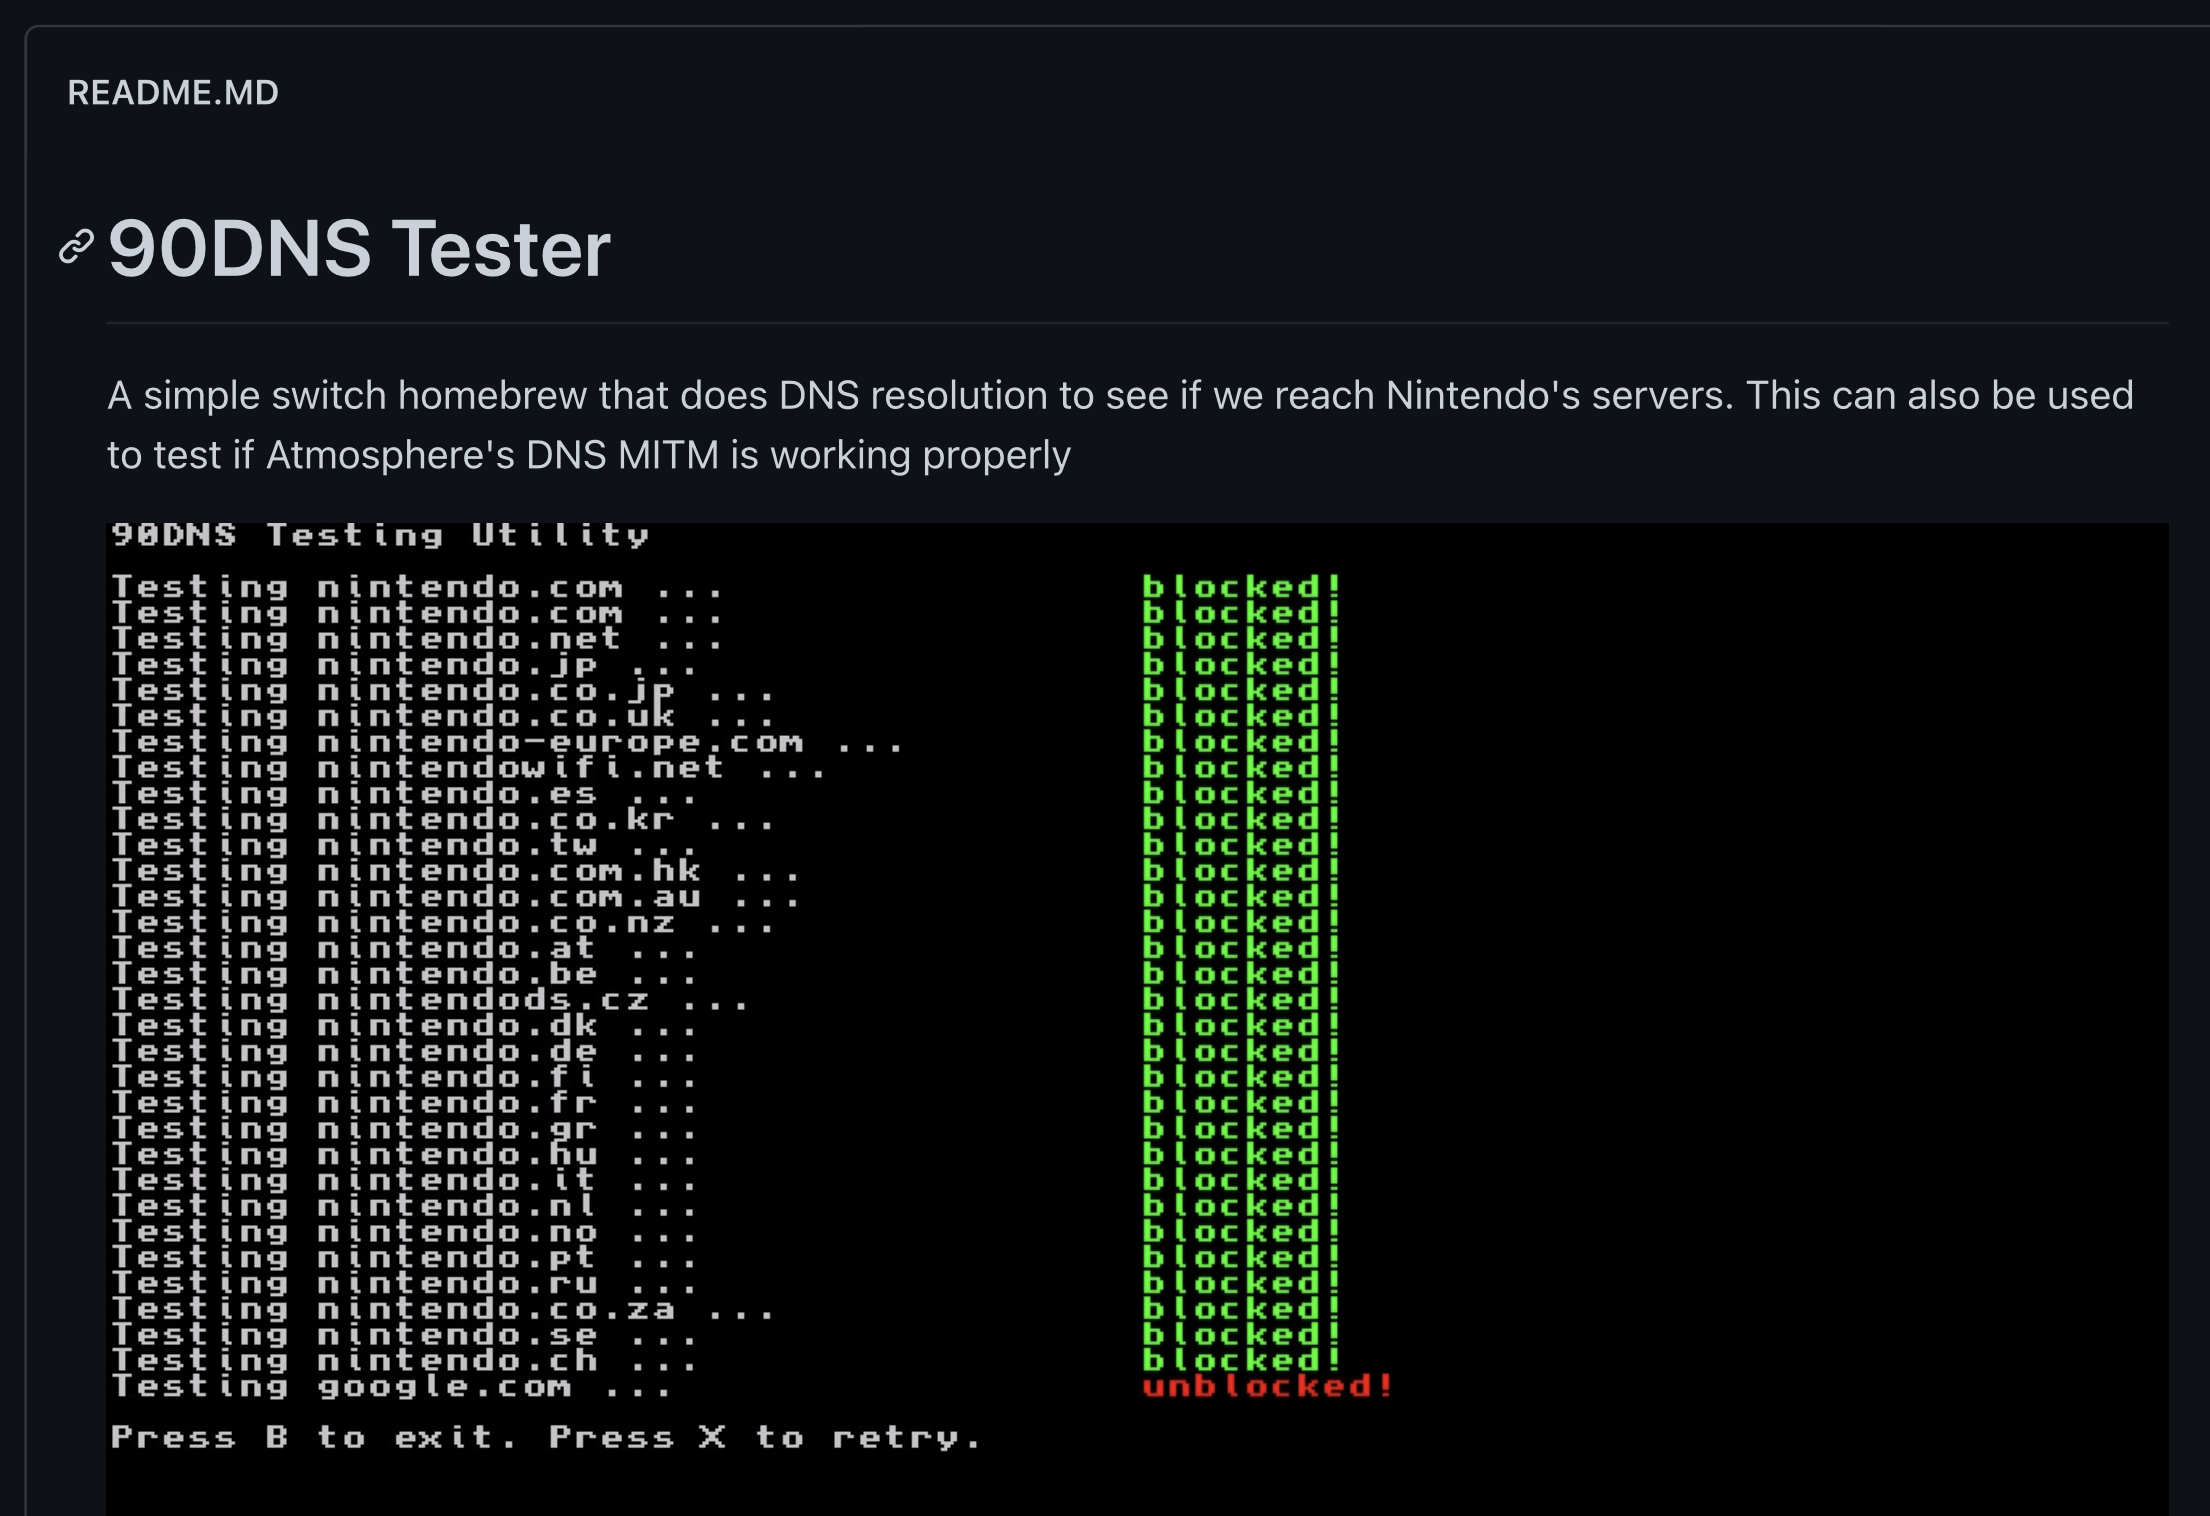Screen dimensions: 2210x1516
Task: Click the "Testing nintendo.com.hk ..." line
Action: [x=455, y=872]
